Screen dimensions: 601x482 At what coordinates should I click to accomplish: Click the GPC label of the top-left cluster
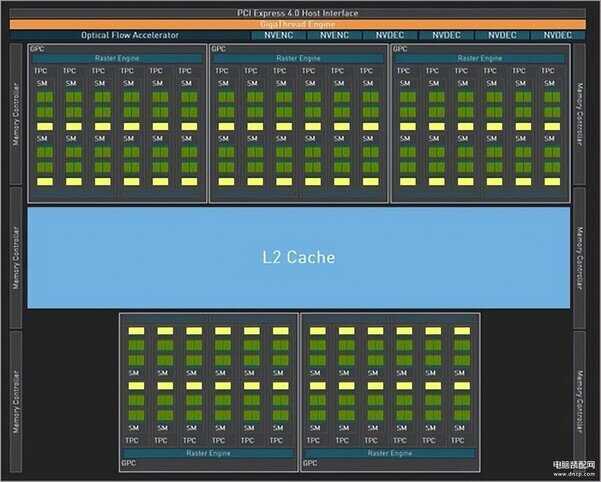[x=37, y=49]
